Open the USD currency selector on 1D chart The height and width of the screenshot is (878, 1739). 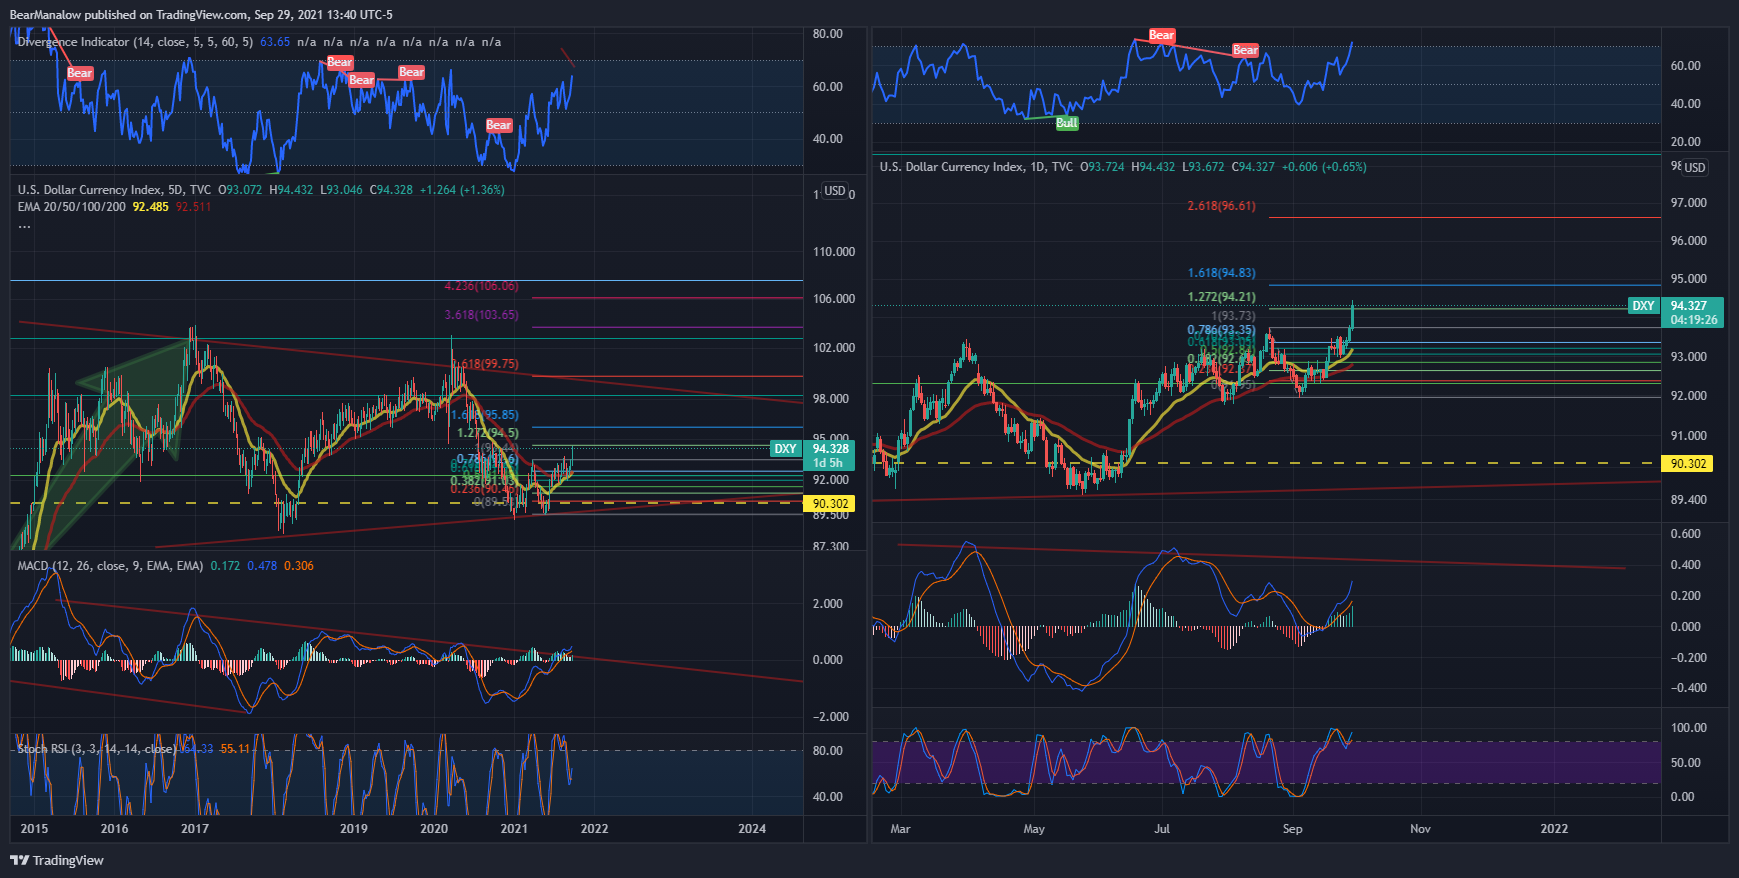coord(1695,167)
